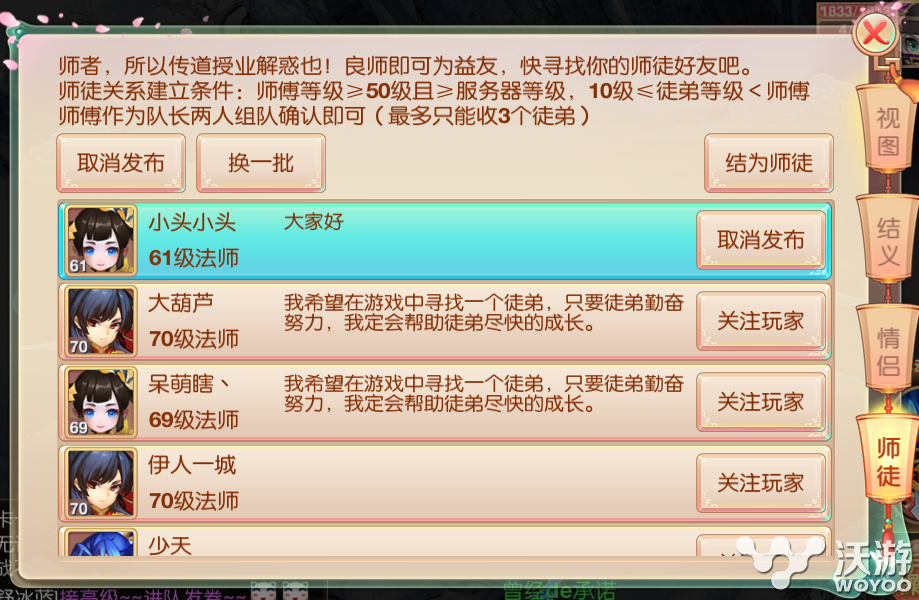Select the 师徒 lantern tab
Image resolution: width=919 pixels, height=600 pixels.
click(x=887, y=460)
